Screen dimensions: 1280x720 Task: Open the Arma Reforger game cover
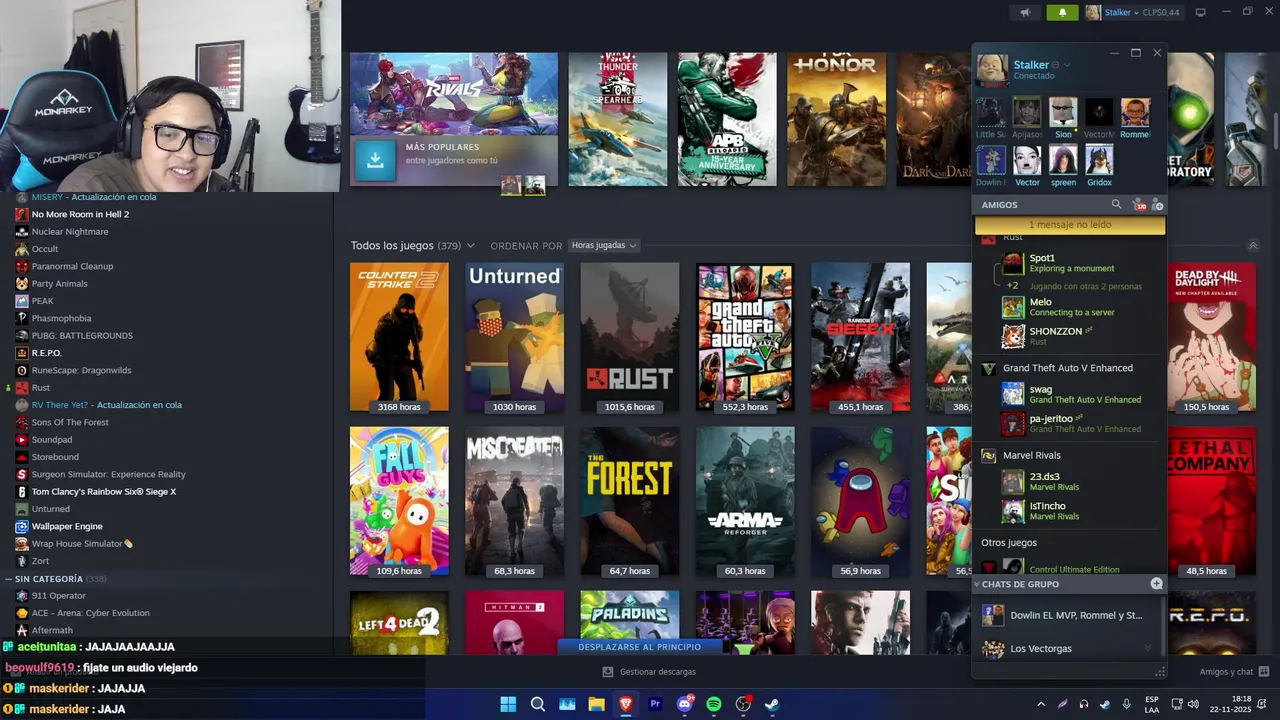click(745, 501)
